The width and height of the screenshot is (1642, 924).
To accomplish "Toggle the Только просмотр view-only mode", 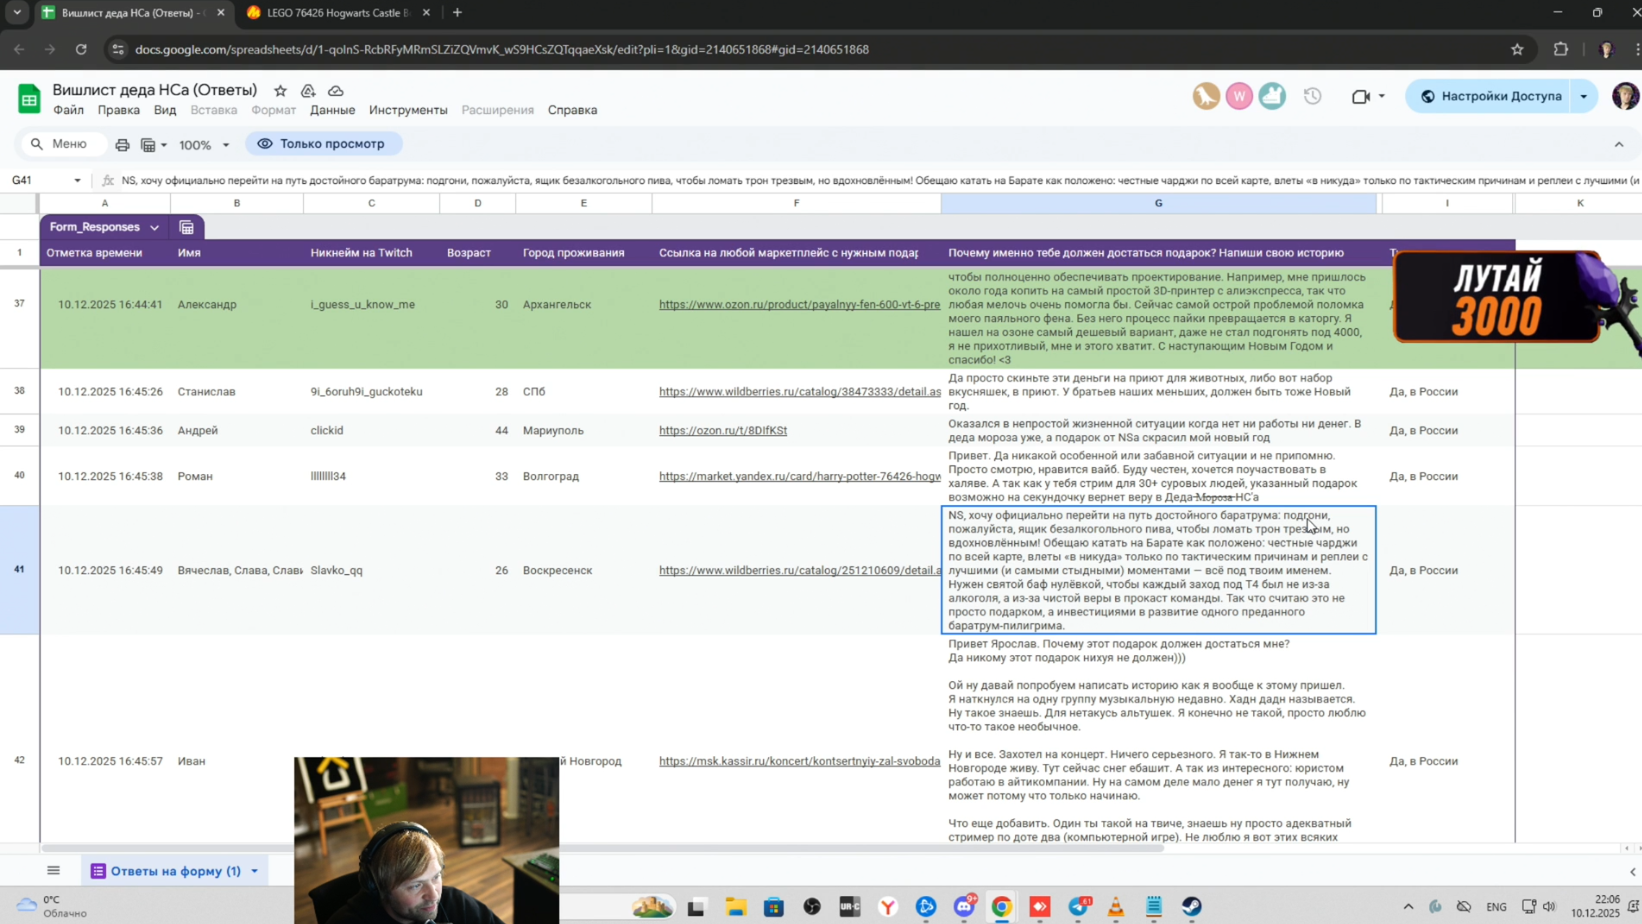I will coord(322,144).
